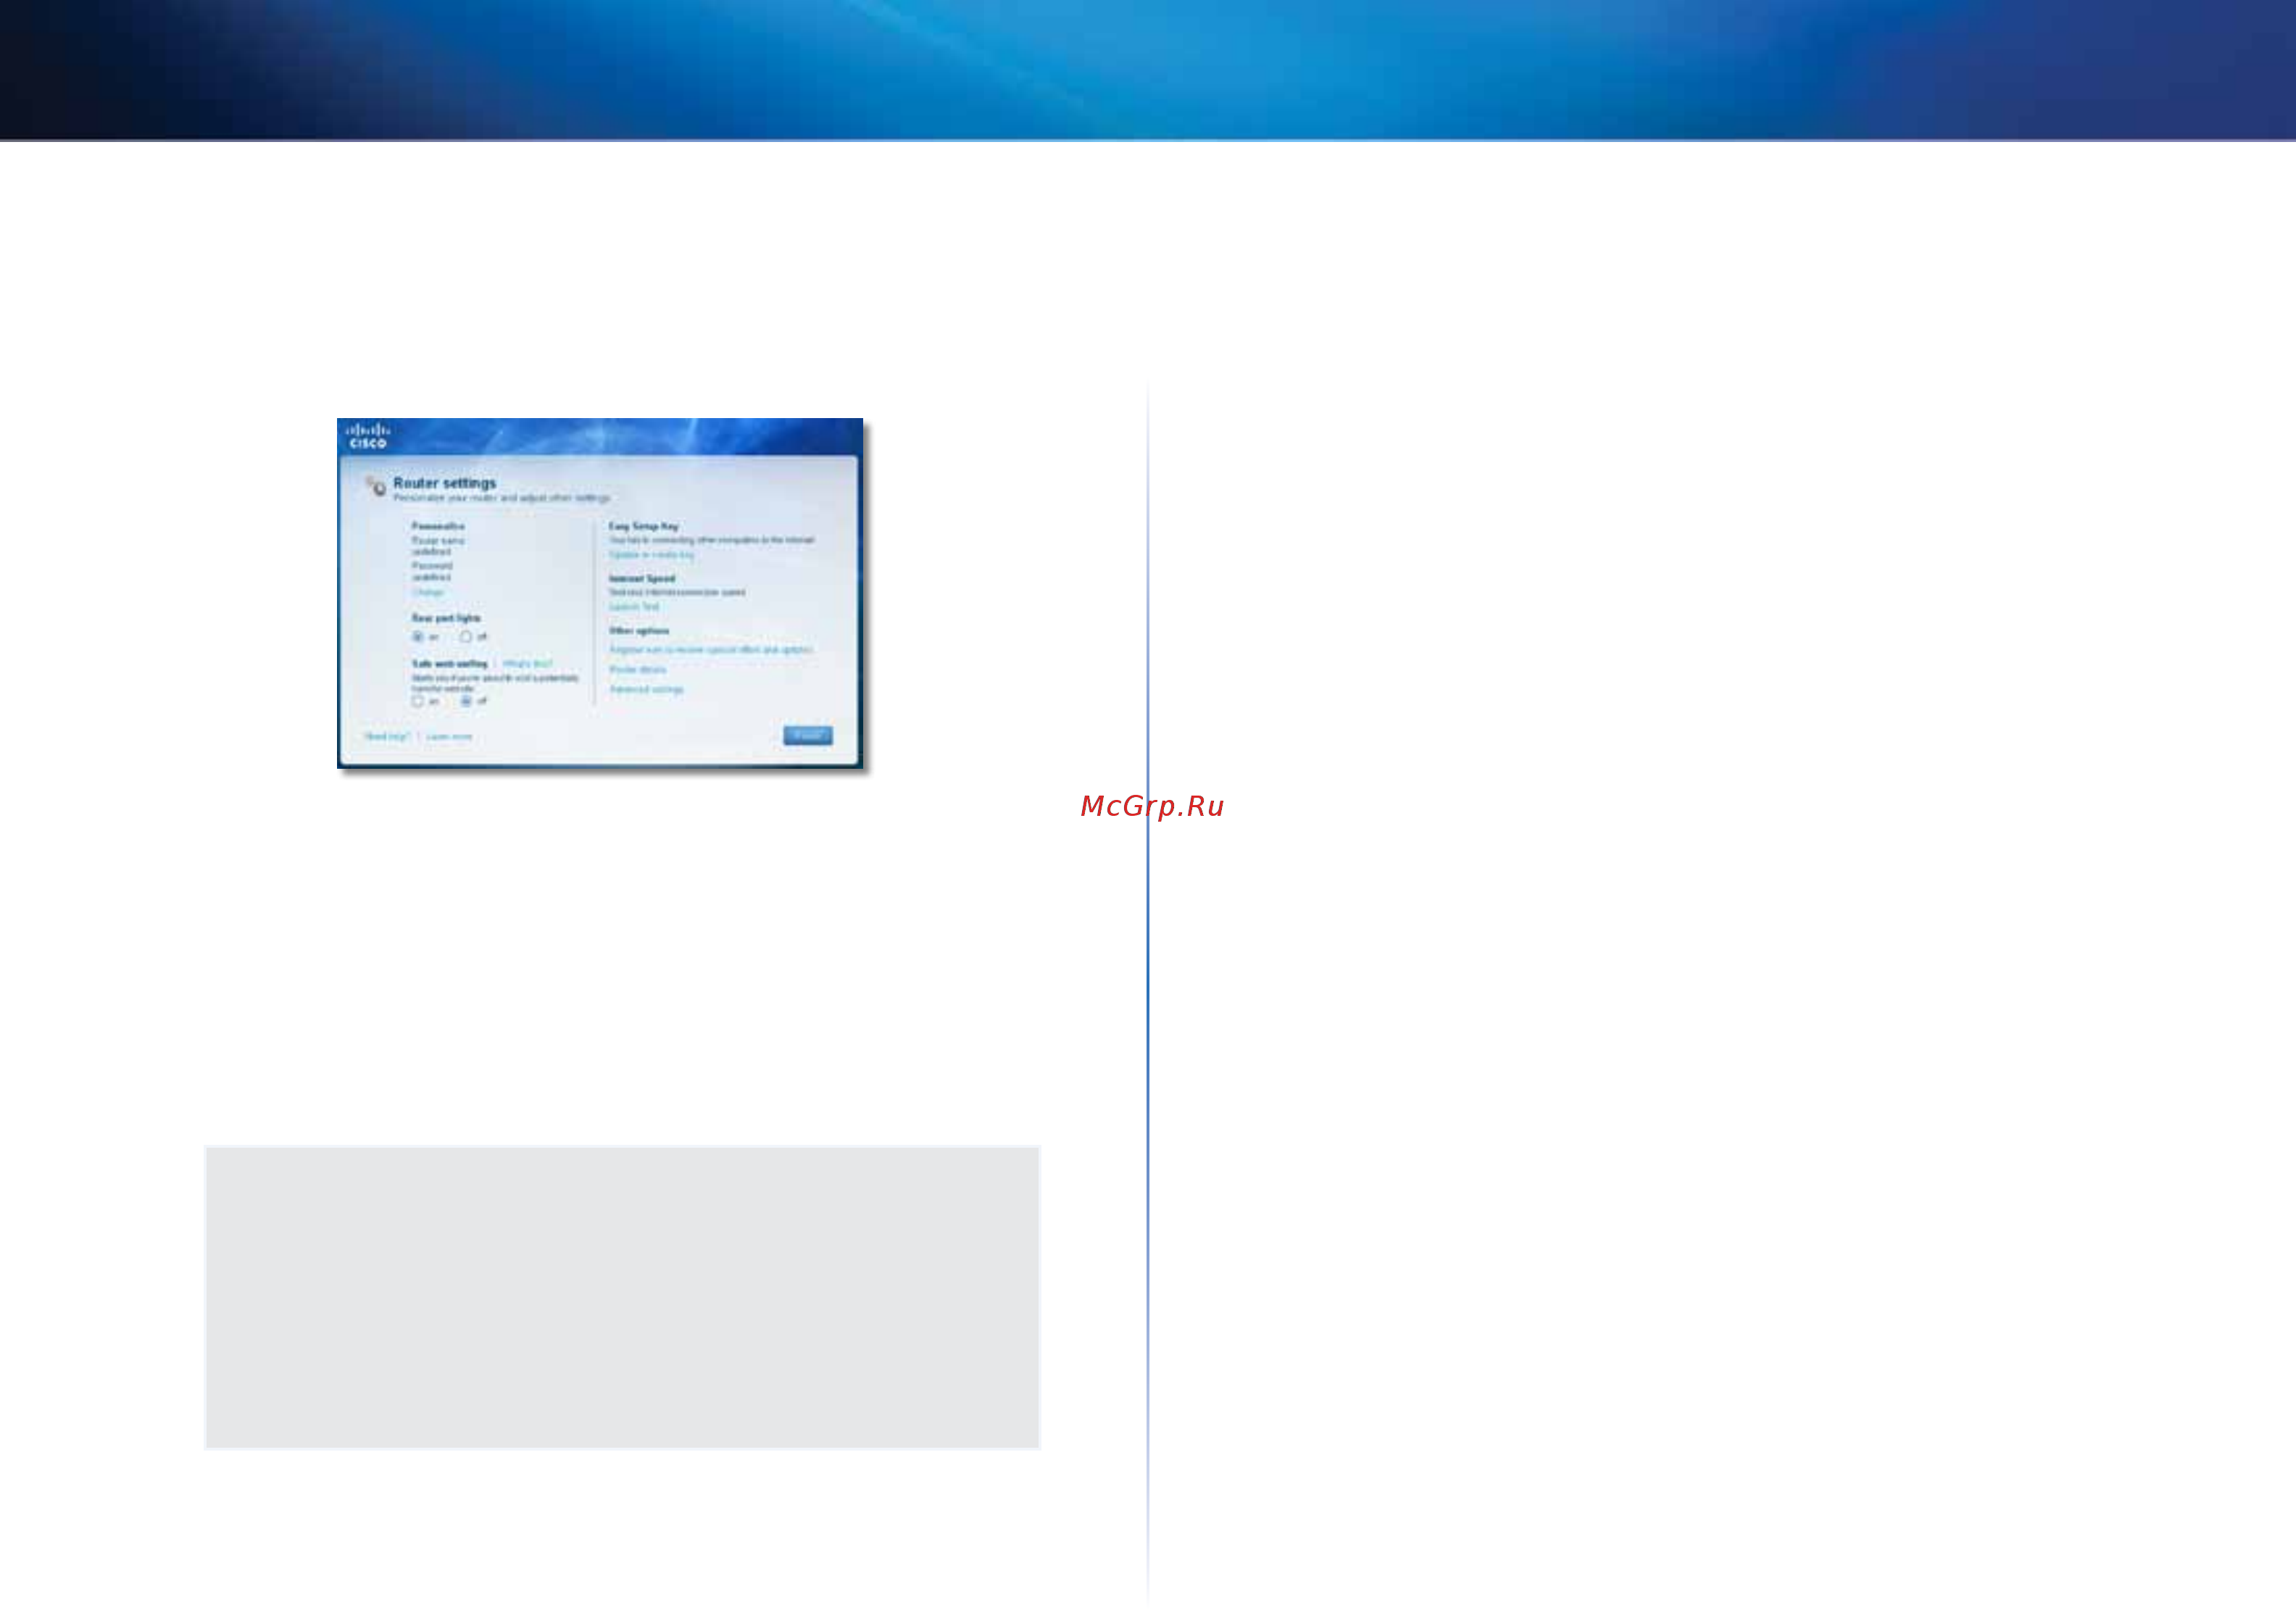Turn safe web surfing on

[418, 702]
